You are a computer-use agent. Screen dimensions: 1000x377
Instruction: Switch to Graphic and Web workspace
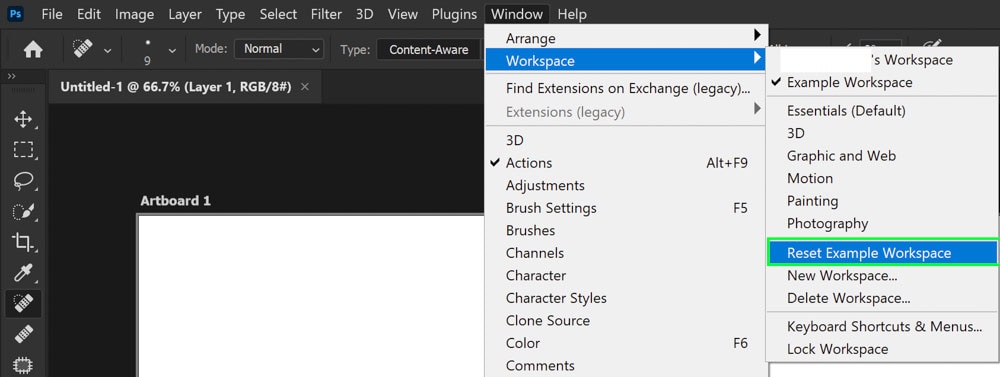pos(883,156)
